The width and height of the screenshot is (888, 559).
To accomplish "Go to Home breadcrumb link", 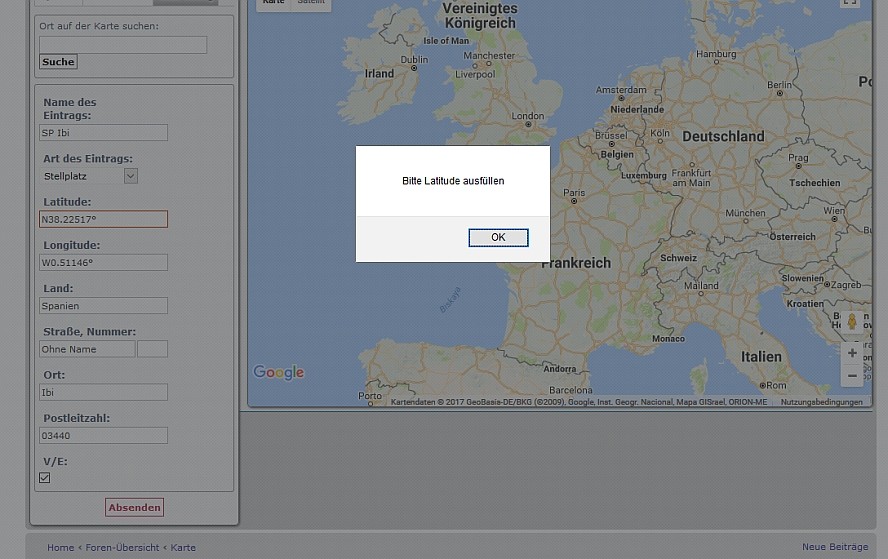I will click(61, 548).
